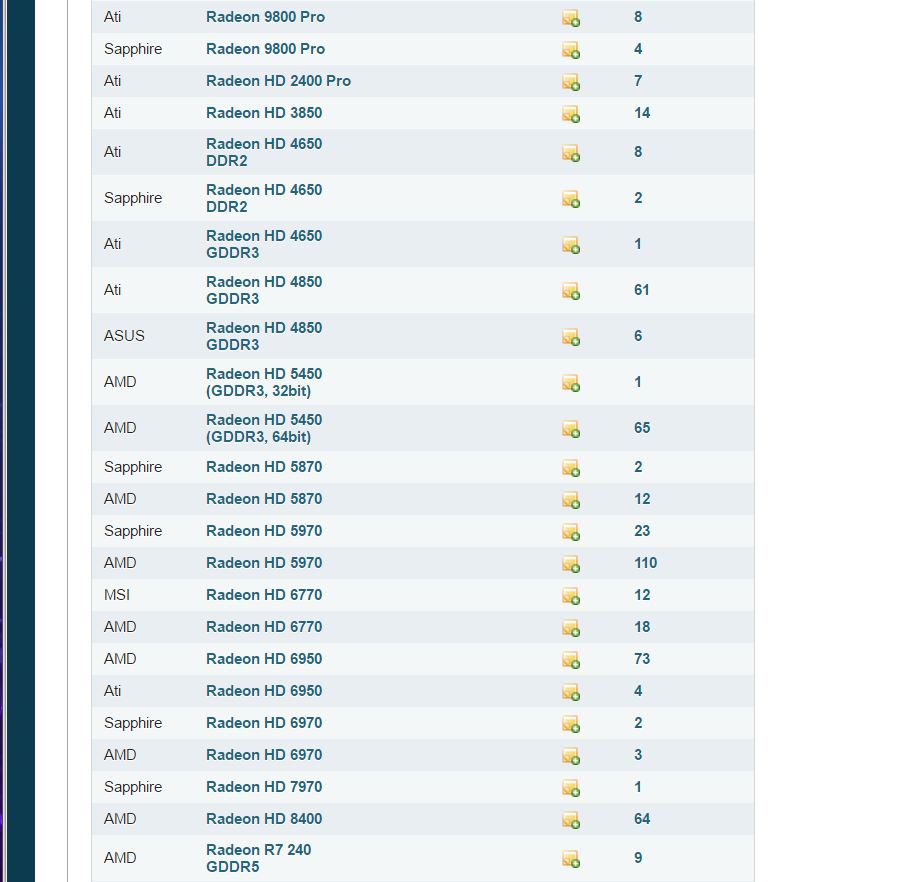This screenshot has width=917, height=882.
Task: Click the count 65 for Radeon HD 5450 64bit
Action: [642, 428]
